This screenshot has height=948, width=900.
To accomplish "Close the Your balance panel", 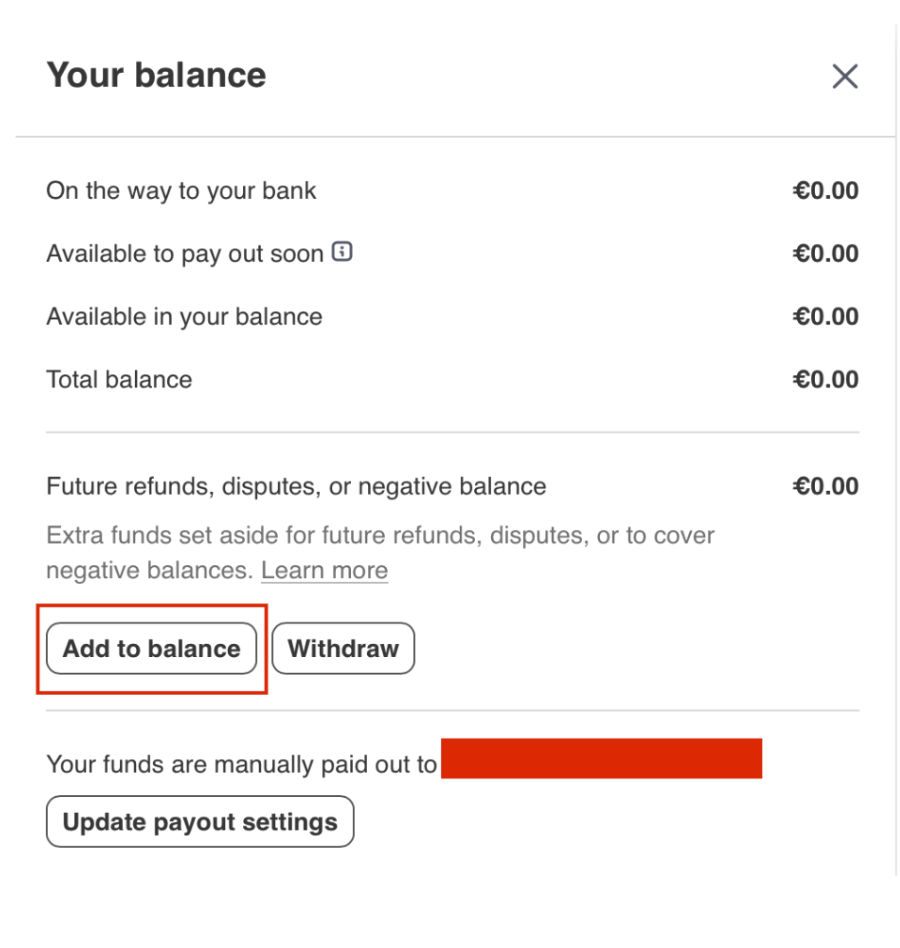I will [x=845, y=76].
